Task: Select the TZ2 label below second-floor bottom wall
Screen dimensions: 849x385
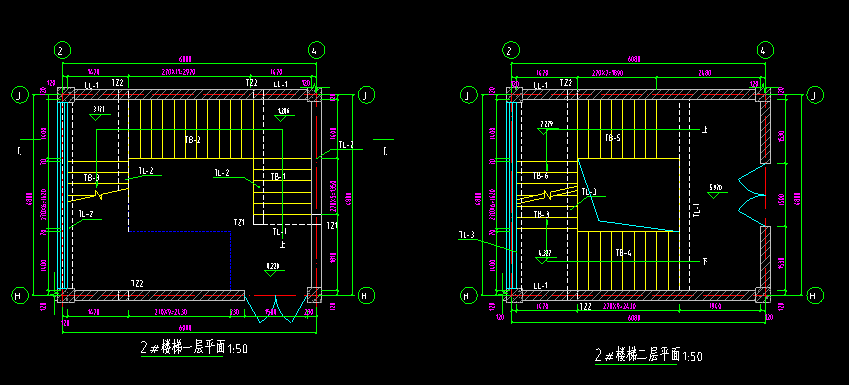Action: click(x=586, y=306)
